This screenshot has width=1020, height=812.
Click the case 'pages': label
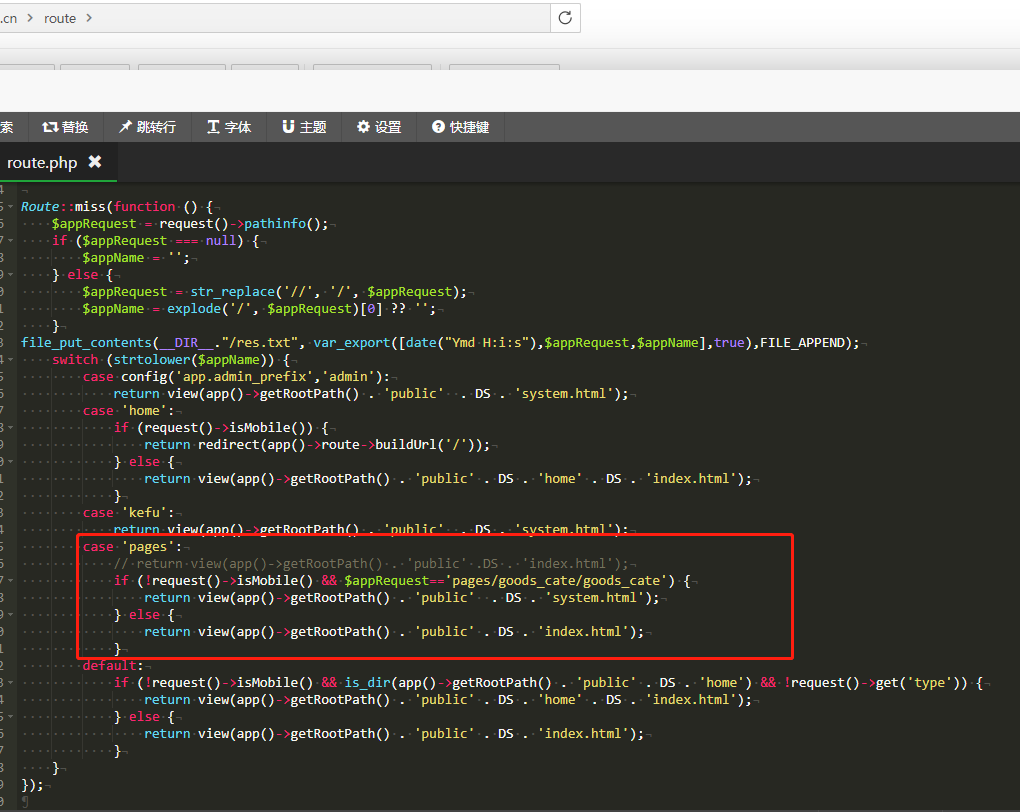click(133, 547)
